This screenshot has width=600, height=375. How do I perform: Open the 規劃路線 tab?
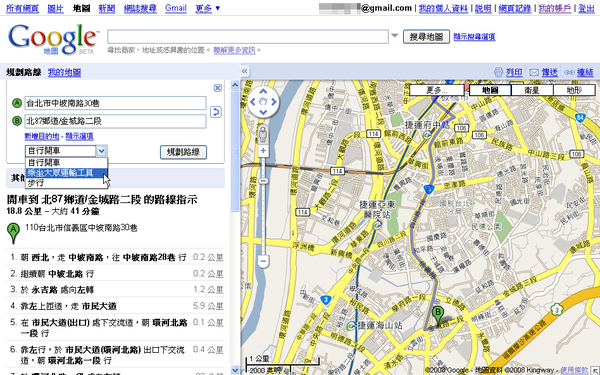tap(24, 72)
